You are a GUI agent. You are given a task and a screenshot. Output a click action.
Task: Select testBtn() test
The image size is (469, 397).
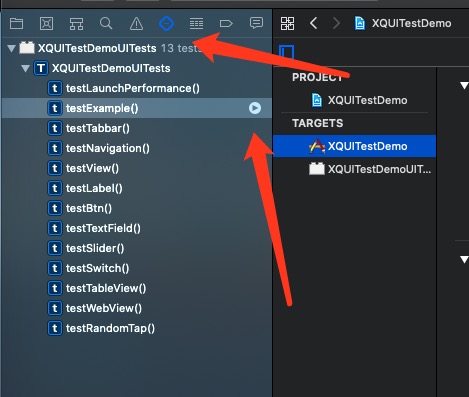[x=89, y=208]
